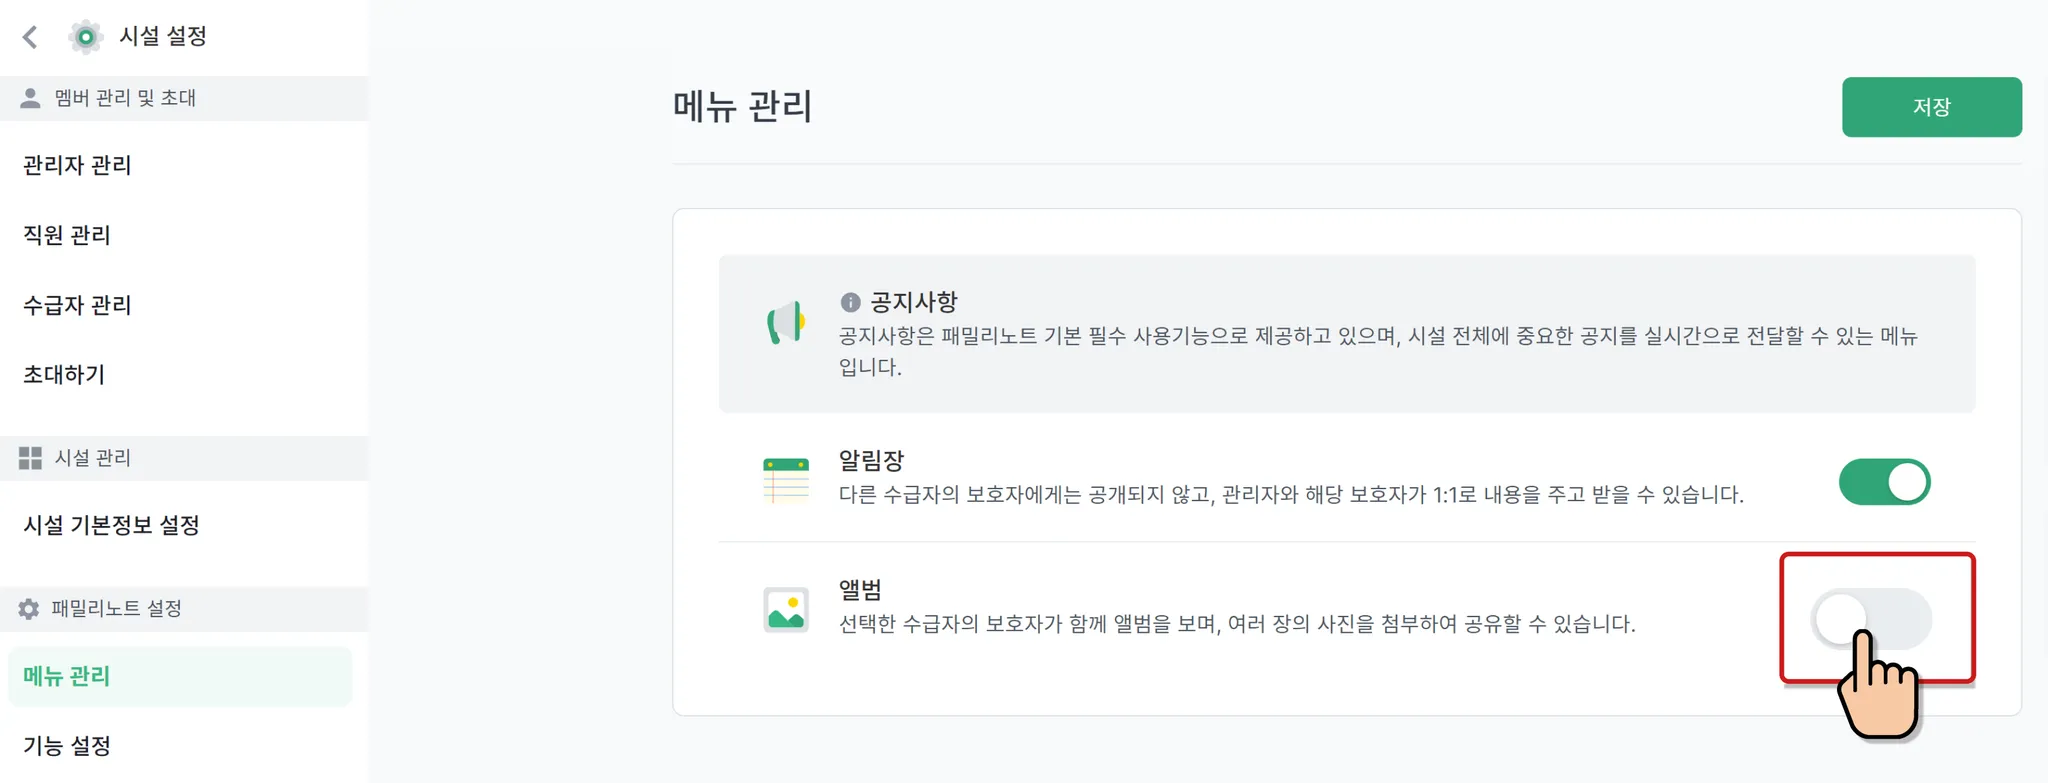Open 기능 설정 in sidebar

coord(67,746)
